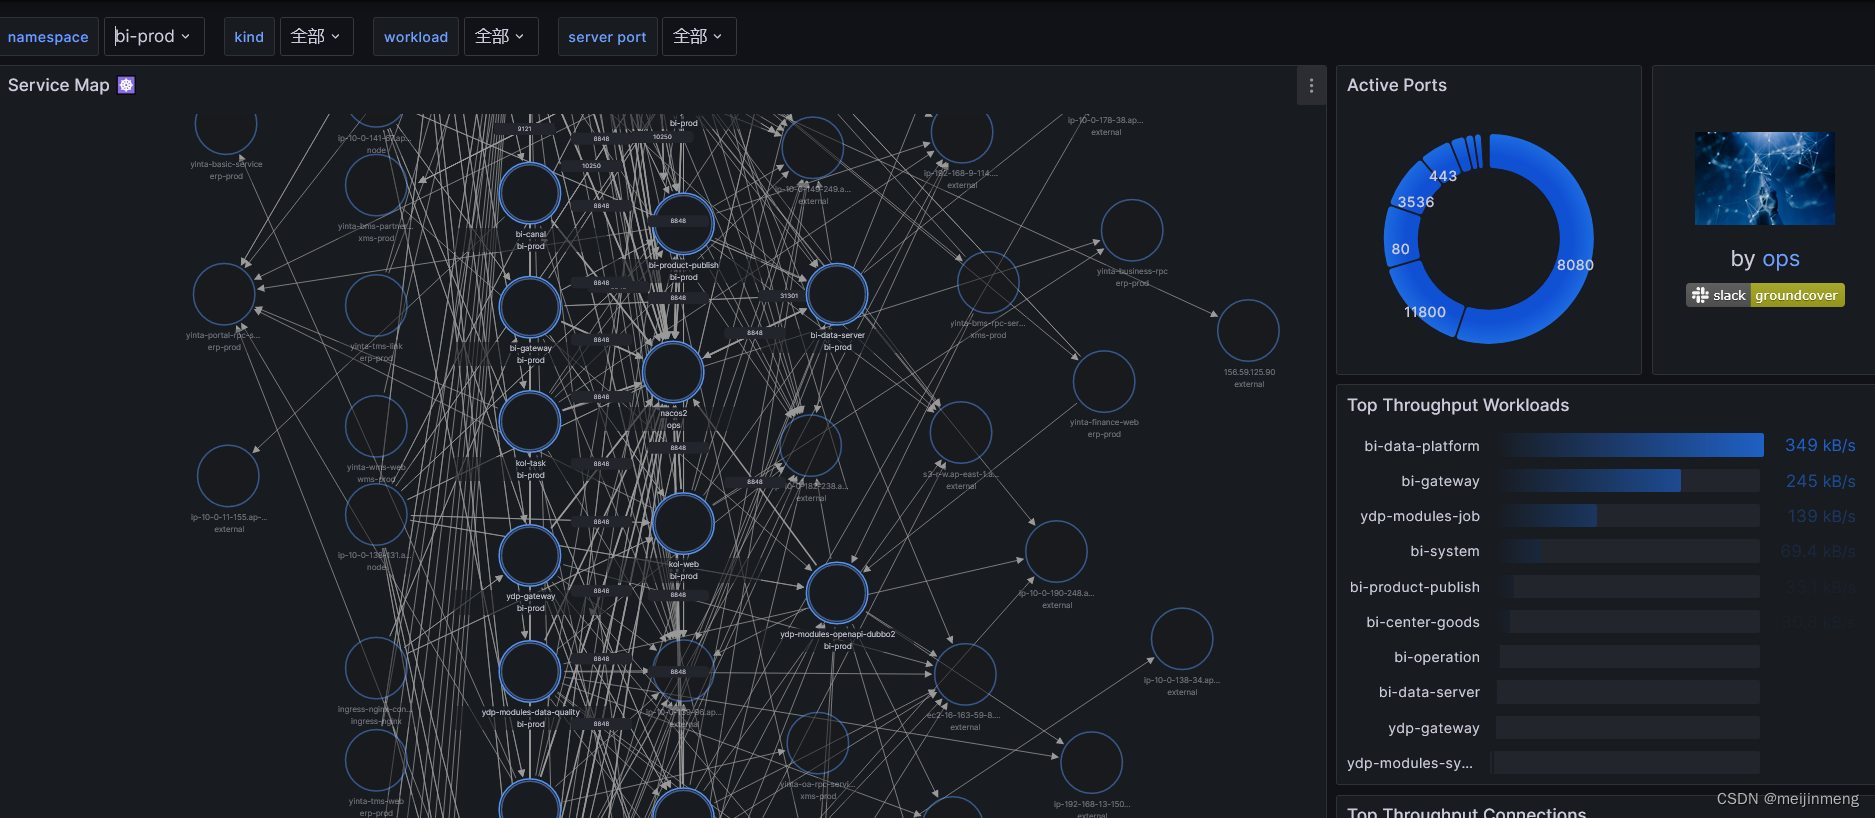Select the yinta-wms-web wms-prod node
Screen dimensions: 1875x818
tap(376, 426)
